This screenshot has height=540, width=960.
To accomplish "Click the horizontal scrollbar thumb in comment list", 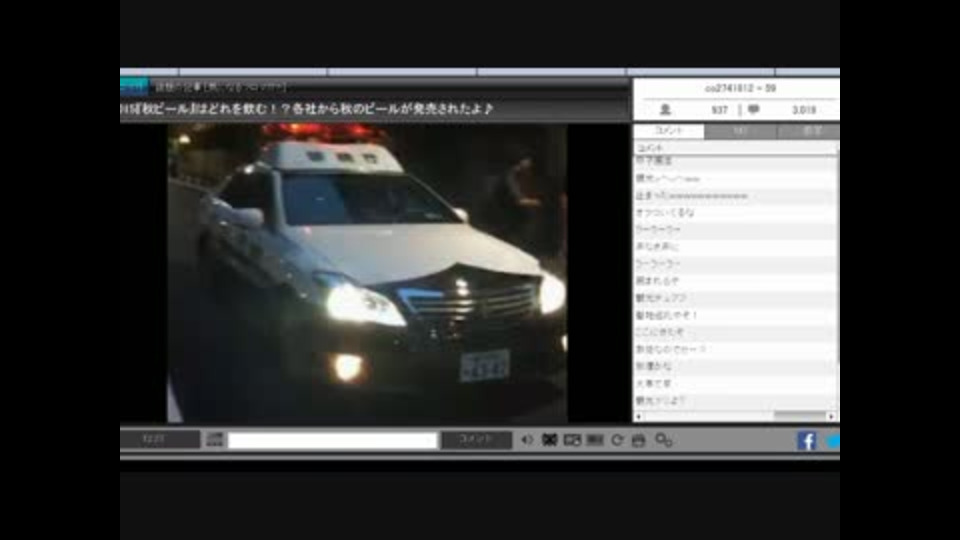I will coord(799,416).
